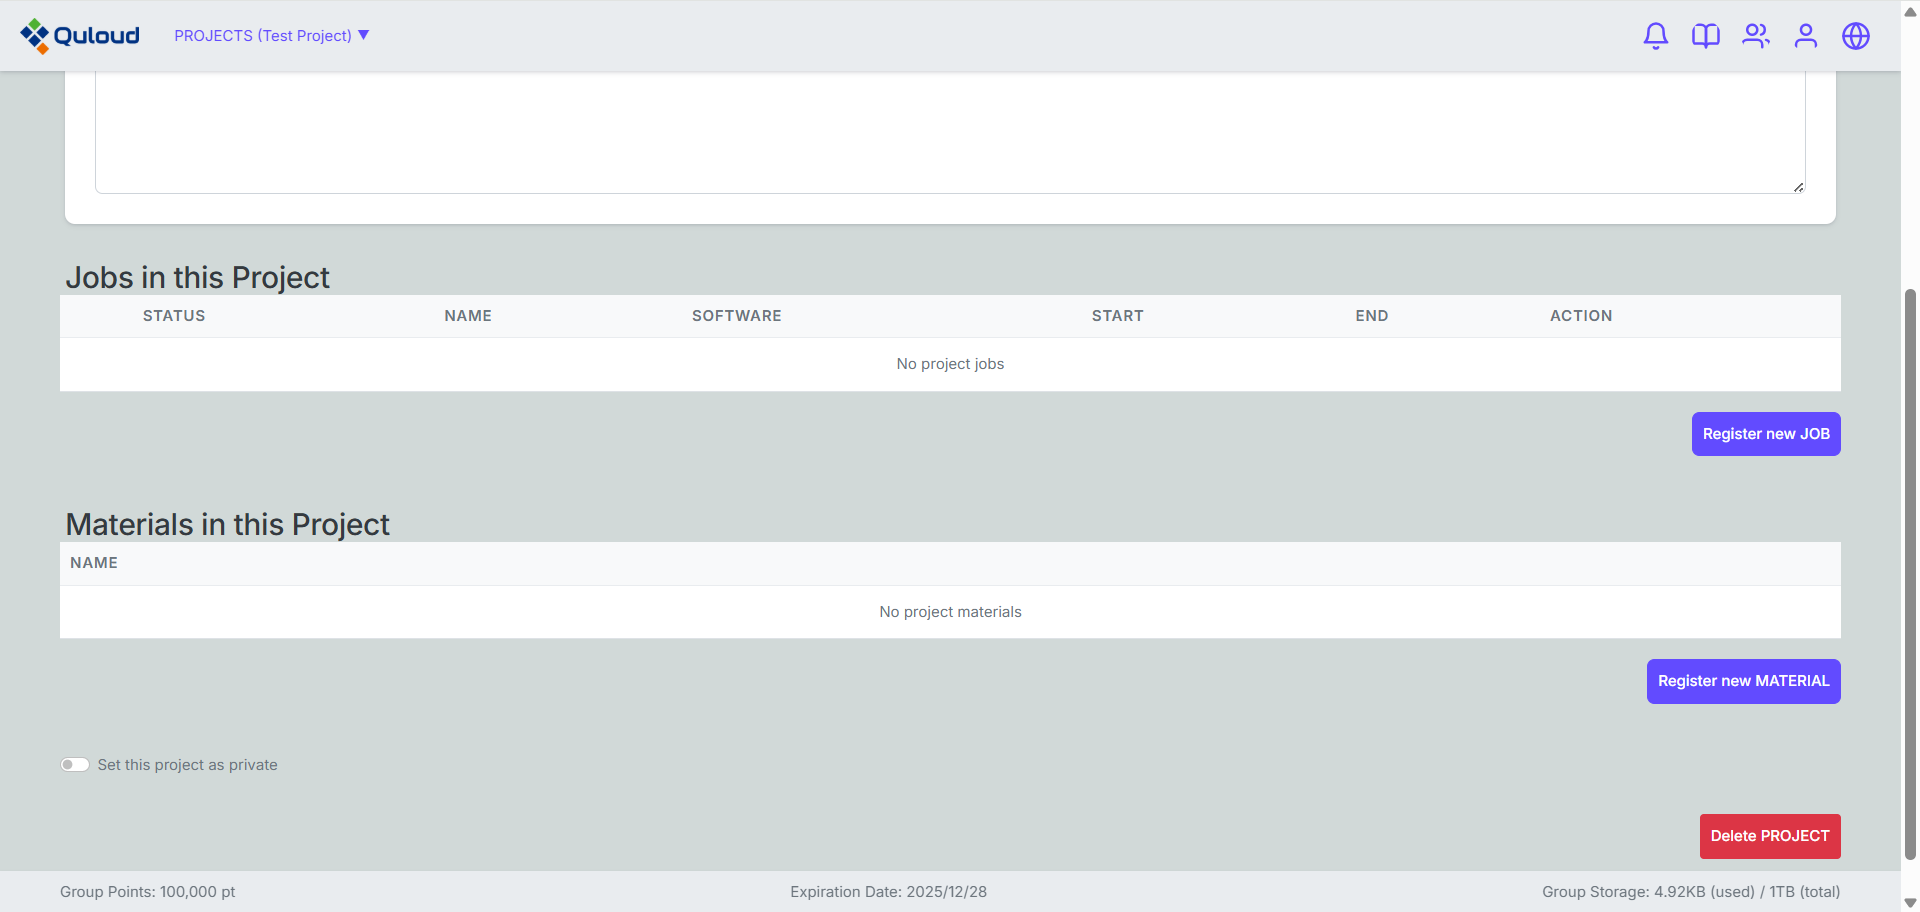Click the Register new JOB button

coord(1765,434)
